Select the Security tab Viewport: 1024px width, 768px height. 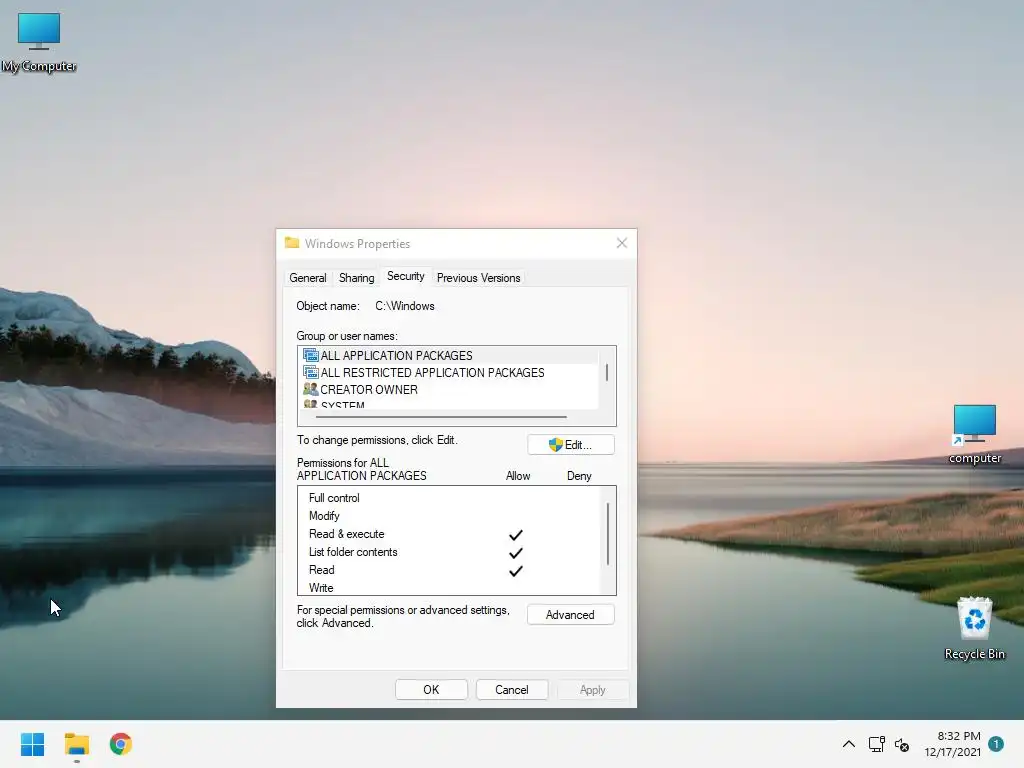point(406,276)
